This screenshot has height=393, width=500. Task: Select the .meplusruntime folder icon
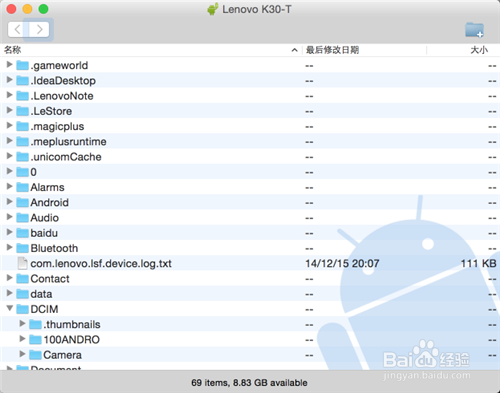pyautogui.click(x=23, y=141)
